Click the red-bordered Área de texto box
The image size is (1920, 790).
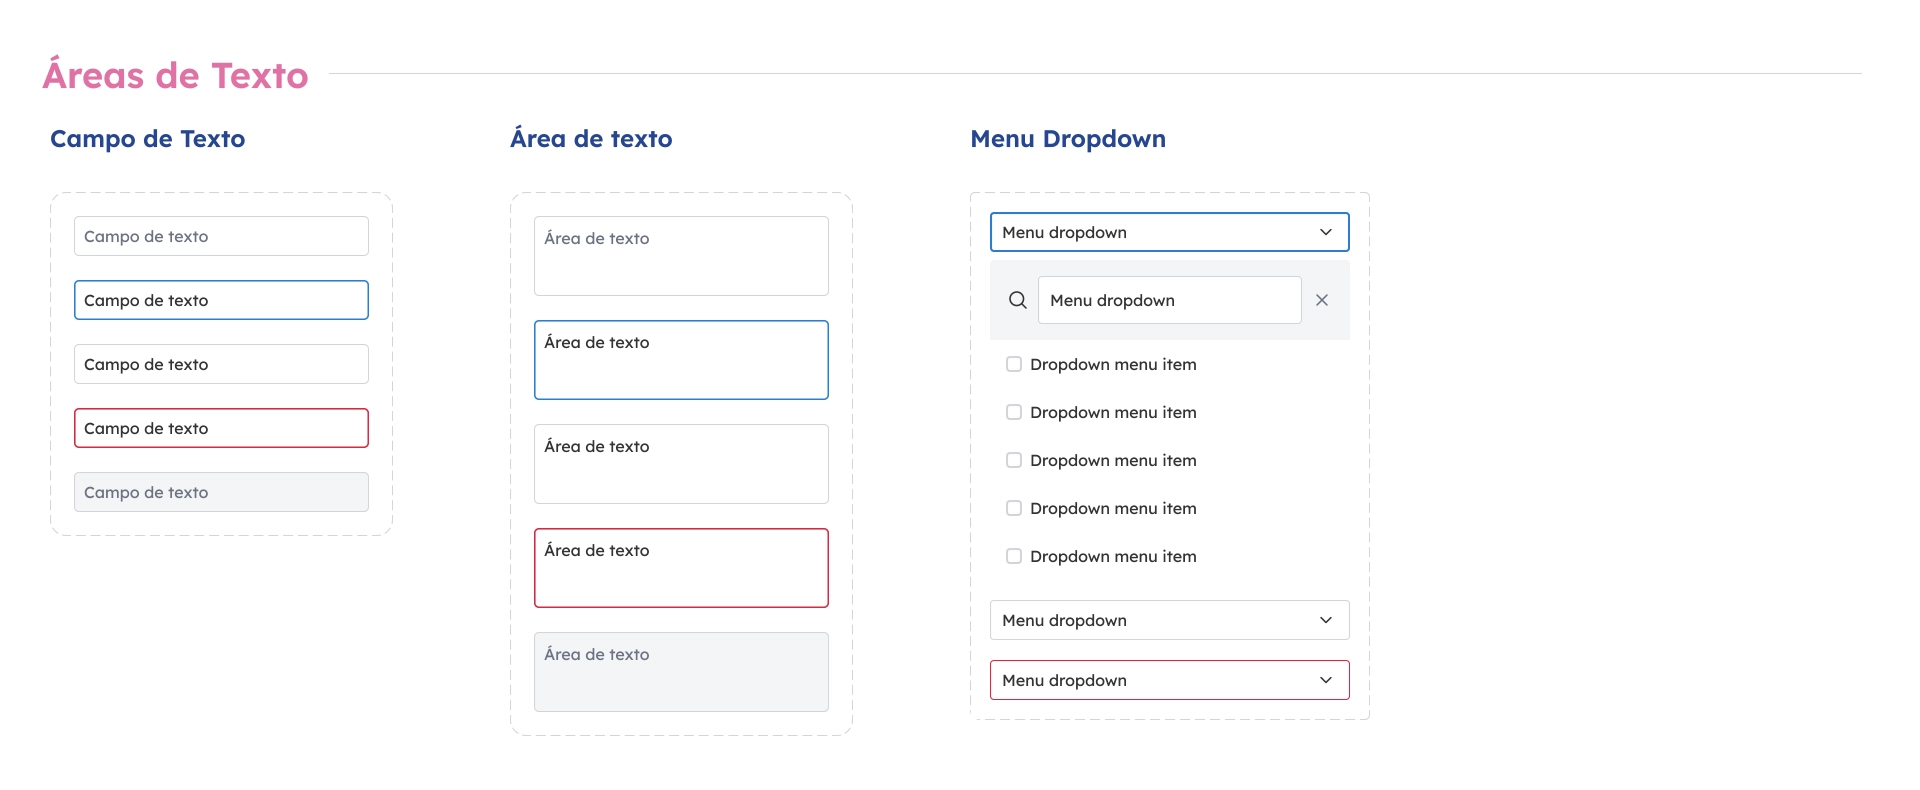click(681, 568)
